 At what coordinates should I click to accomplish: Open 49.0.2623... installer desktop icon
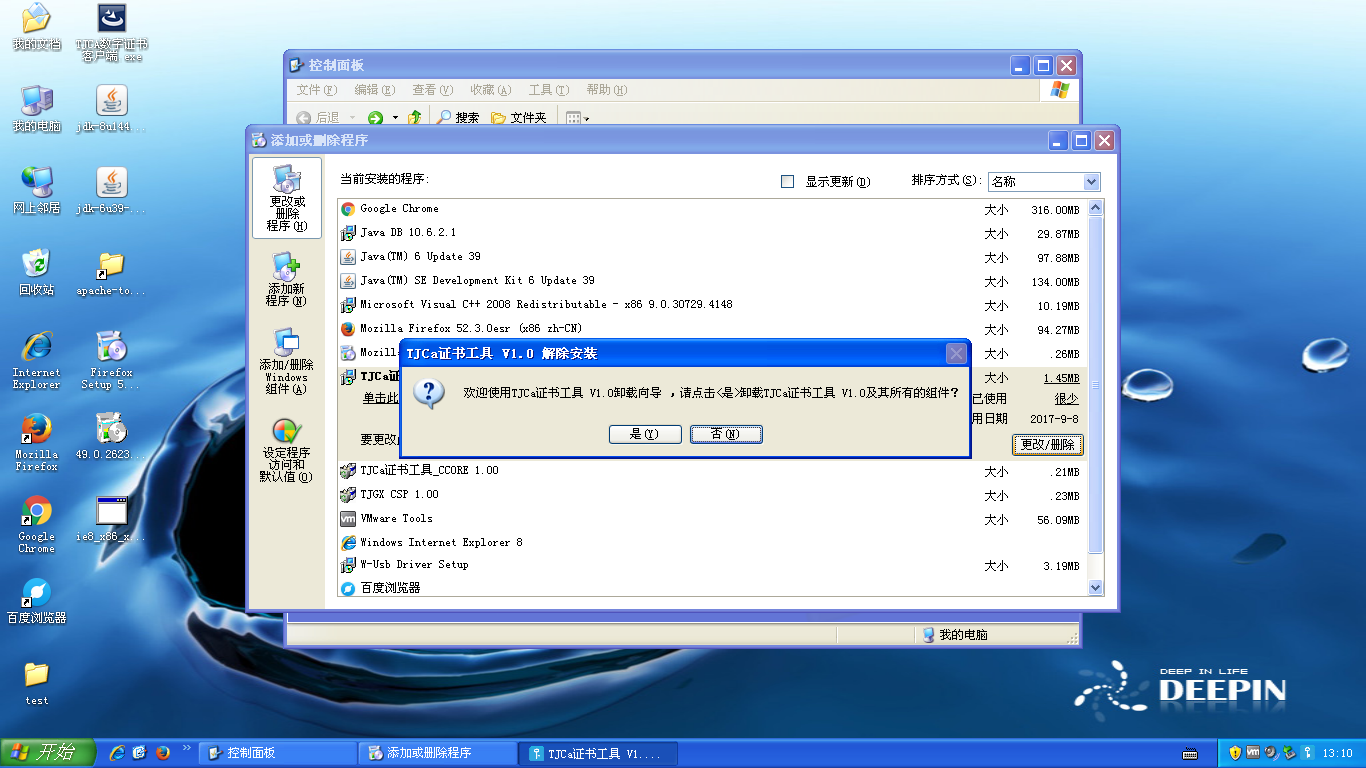pos(111,437)
